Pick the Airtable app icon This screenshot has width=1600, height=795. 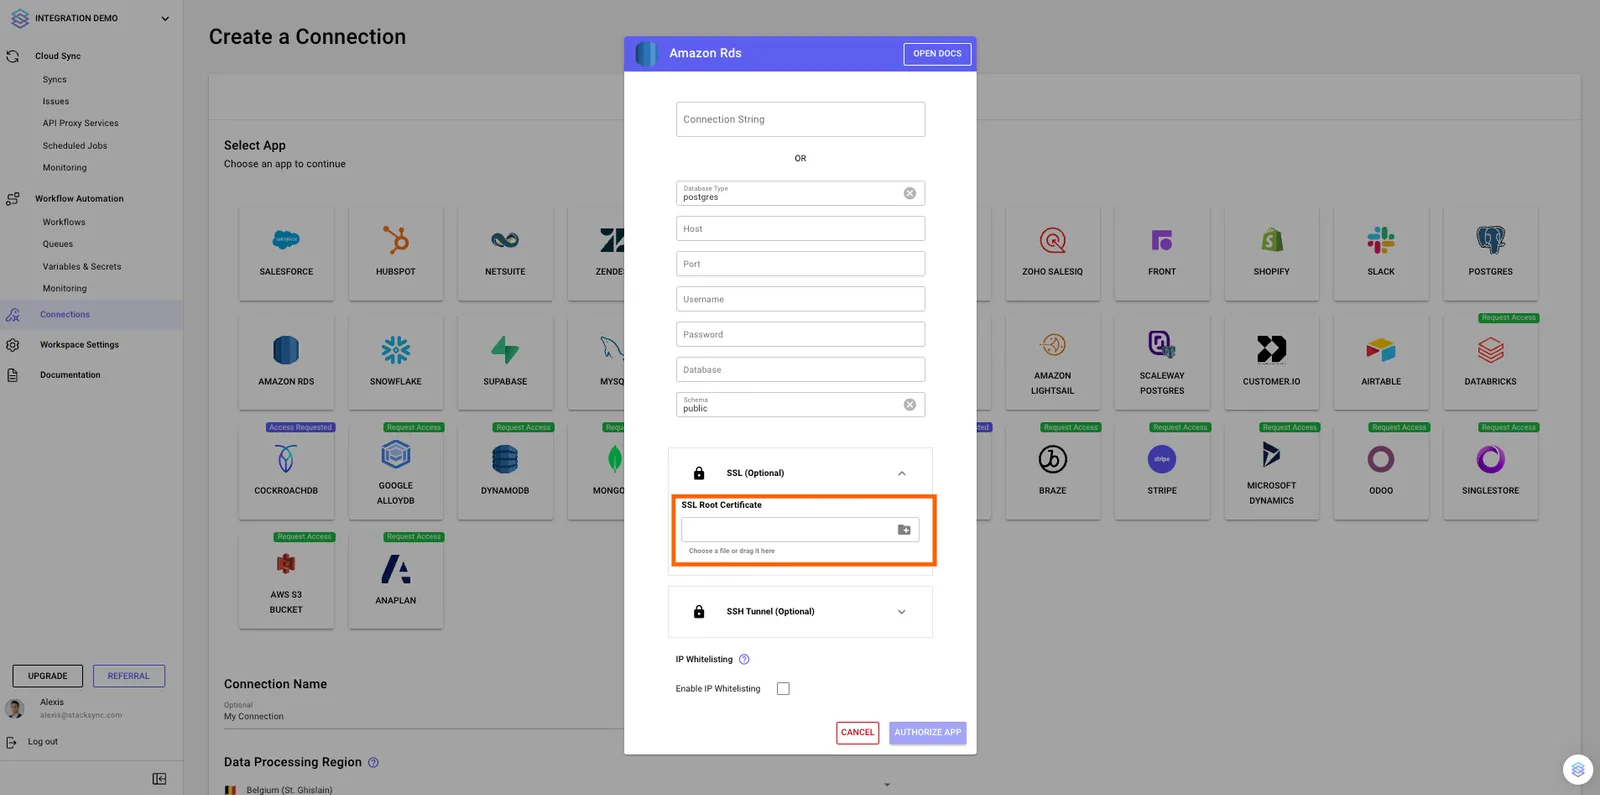pyautogui.click(x=1381, y=349)
